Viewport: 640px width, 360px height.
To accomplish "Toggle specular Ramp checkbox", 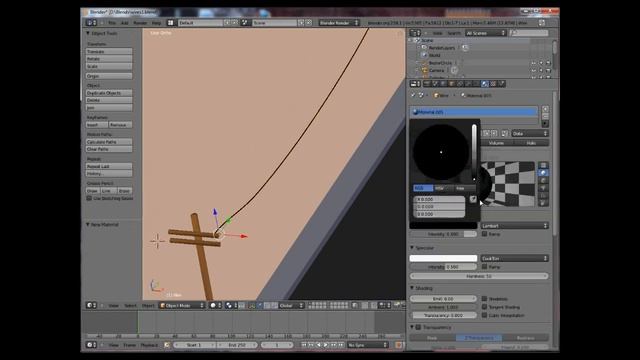I will click(484, 267).
